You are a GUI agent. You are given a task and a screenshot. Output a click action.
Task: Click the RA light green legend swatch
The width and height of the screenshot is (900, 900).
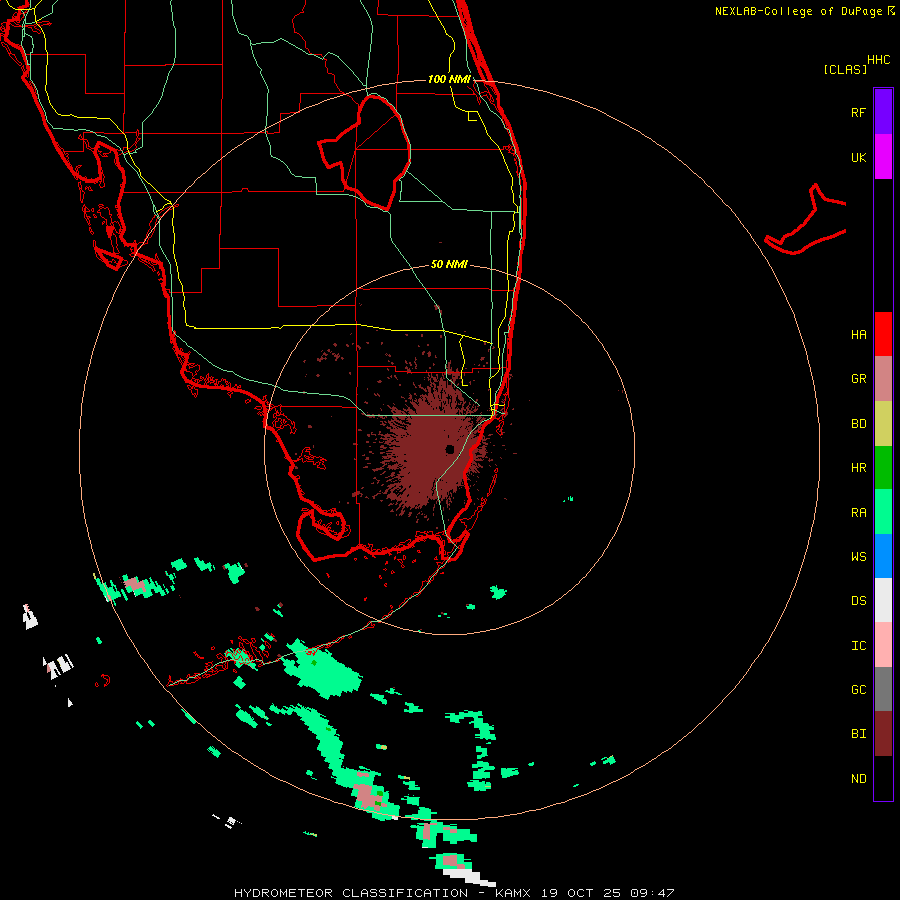(x=883, y=512)
